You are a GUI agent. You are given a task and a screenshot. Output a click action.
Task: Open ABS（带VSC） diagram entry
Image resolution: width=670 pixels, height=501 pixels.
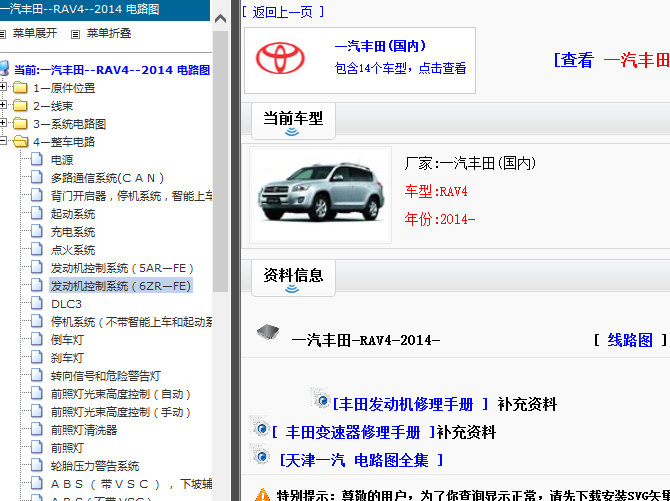(131, 483)
